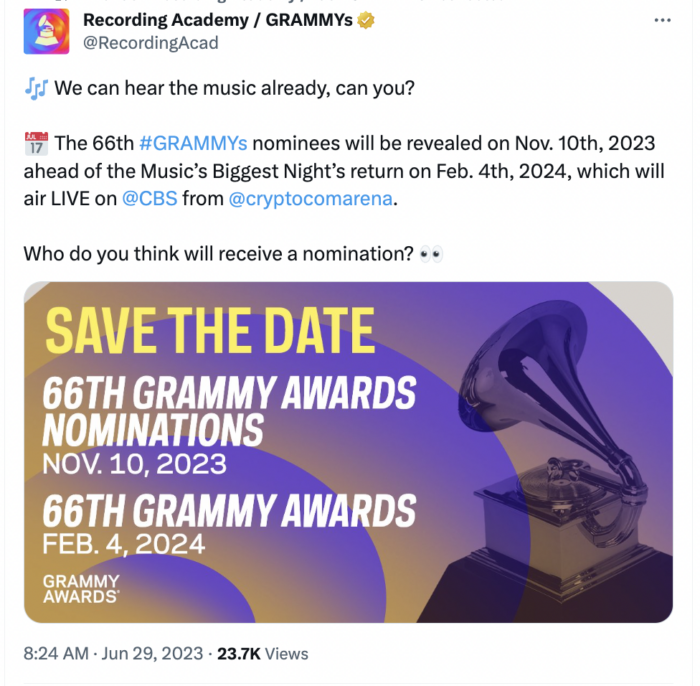Click the GRAMMY AWARDS logo in image
700x686 pixels.
click(x=81, y=588)
